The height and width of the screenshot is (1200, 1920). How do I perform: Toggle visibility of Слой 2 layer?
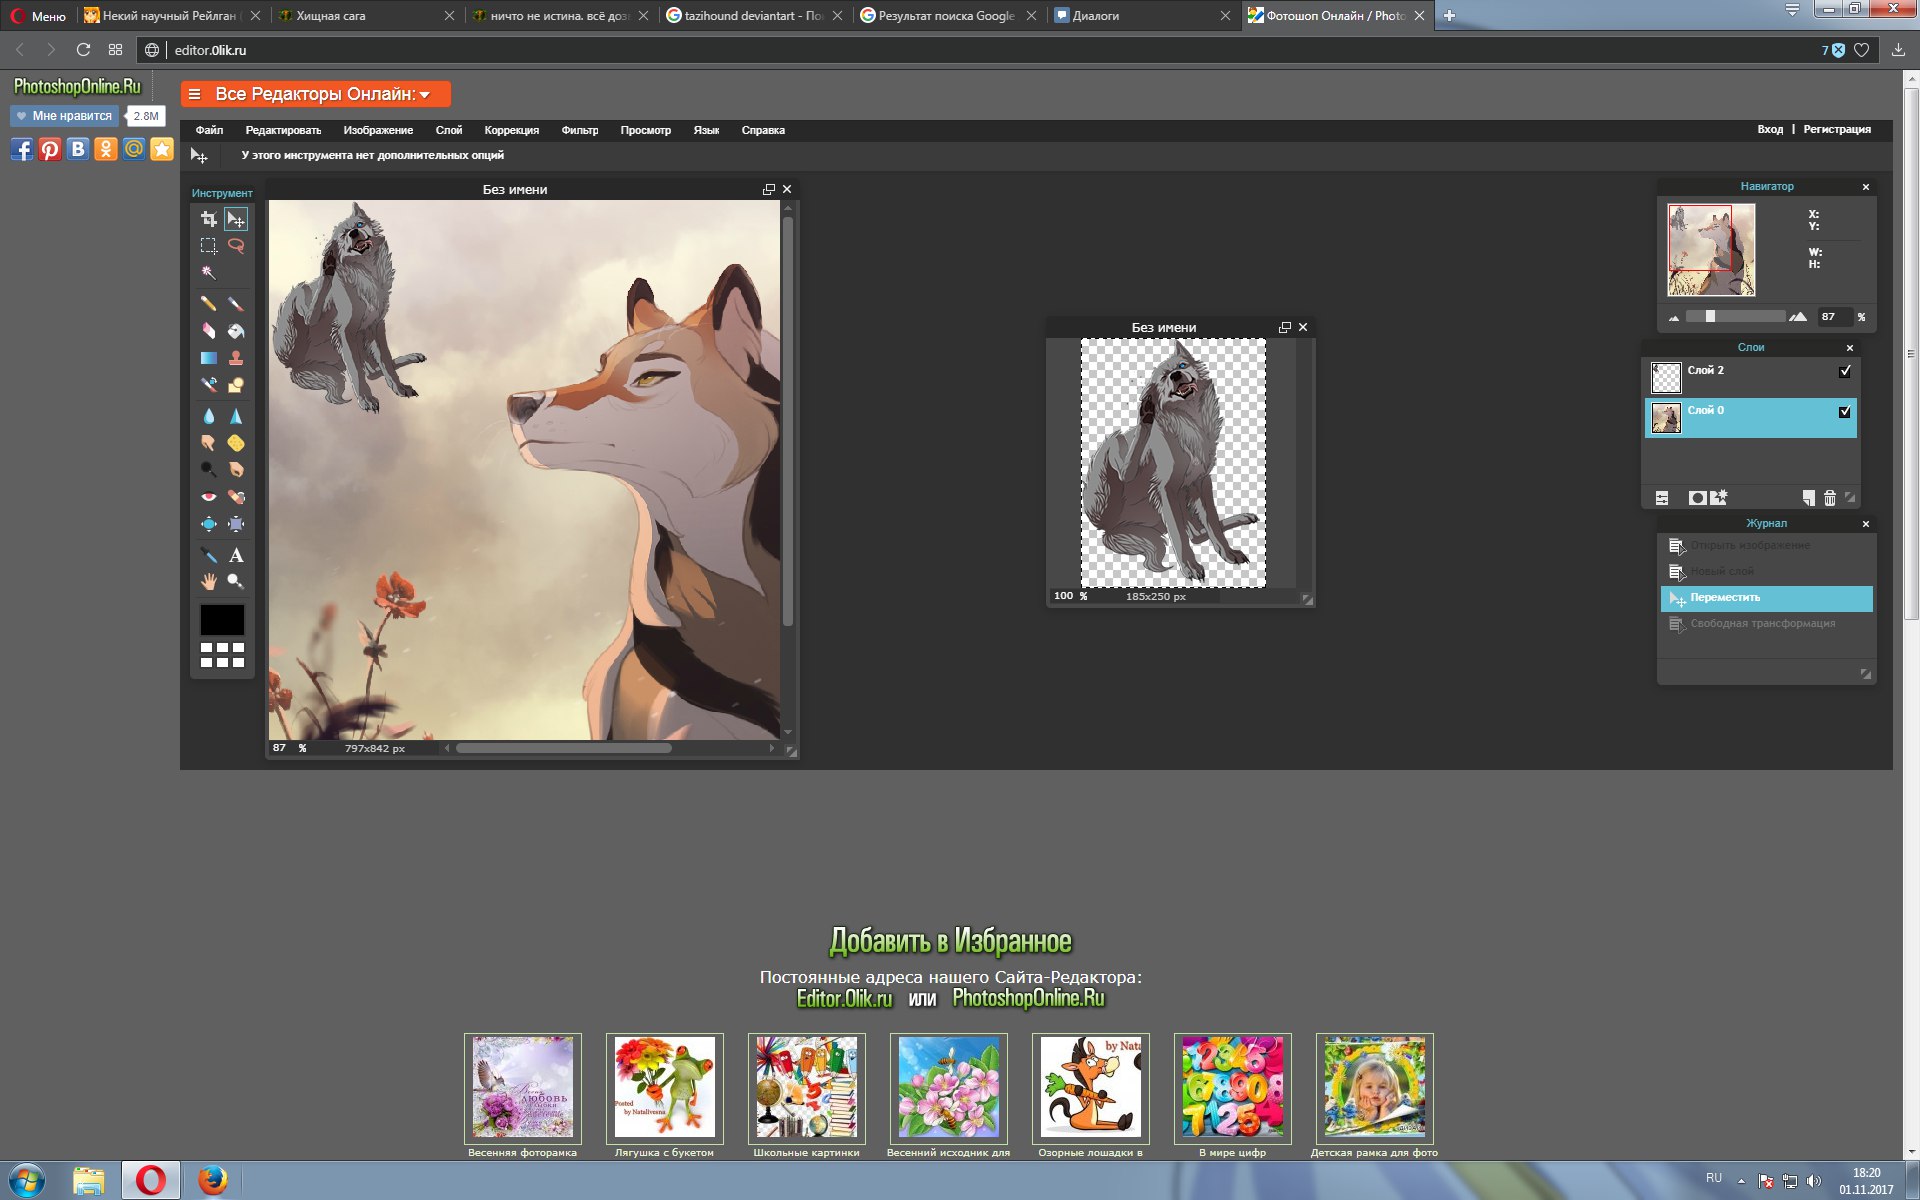click(1845, 371)
